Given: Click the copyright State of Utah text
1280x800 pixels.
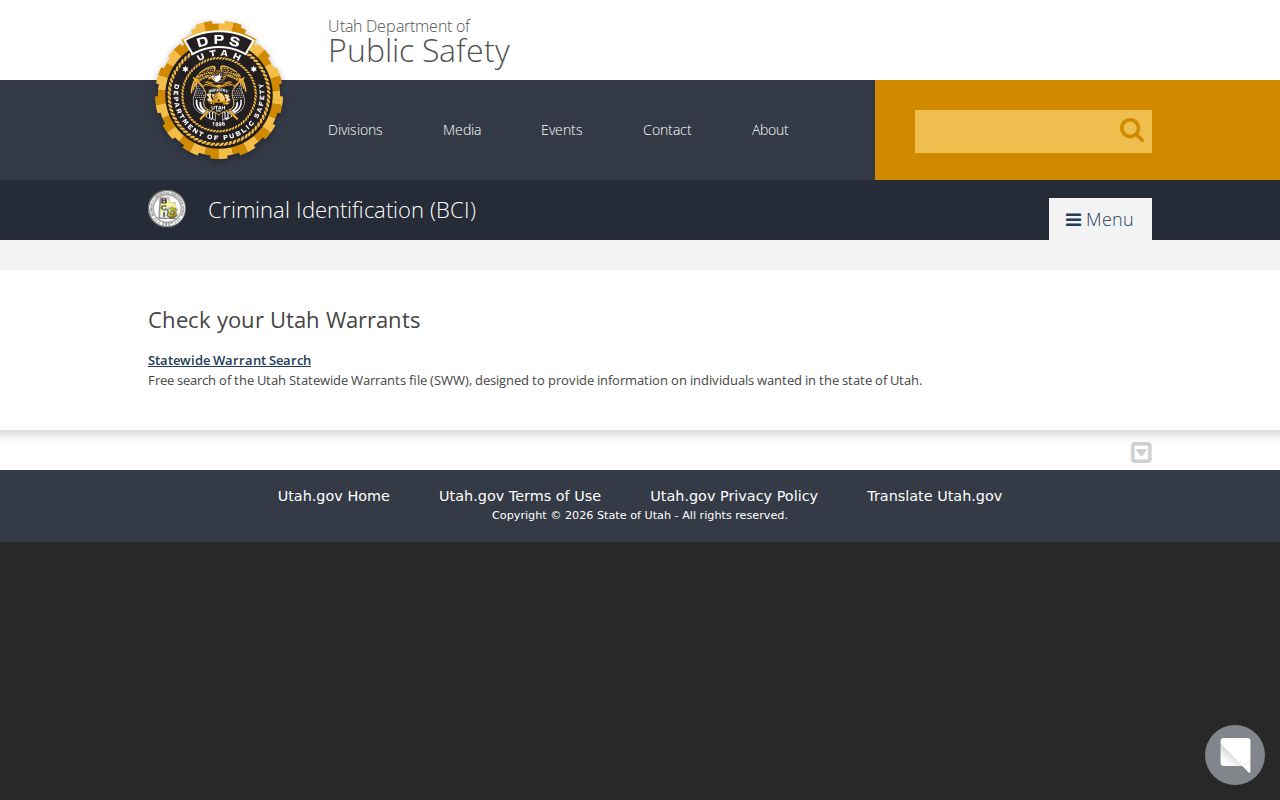Looking at the screenshot, I should coord(640,515).
